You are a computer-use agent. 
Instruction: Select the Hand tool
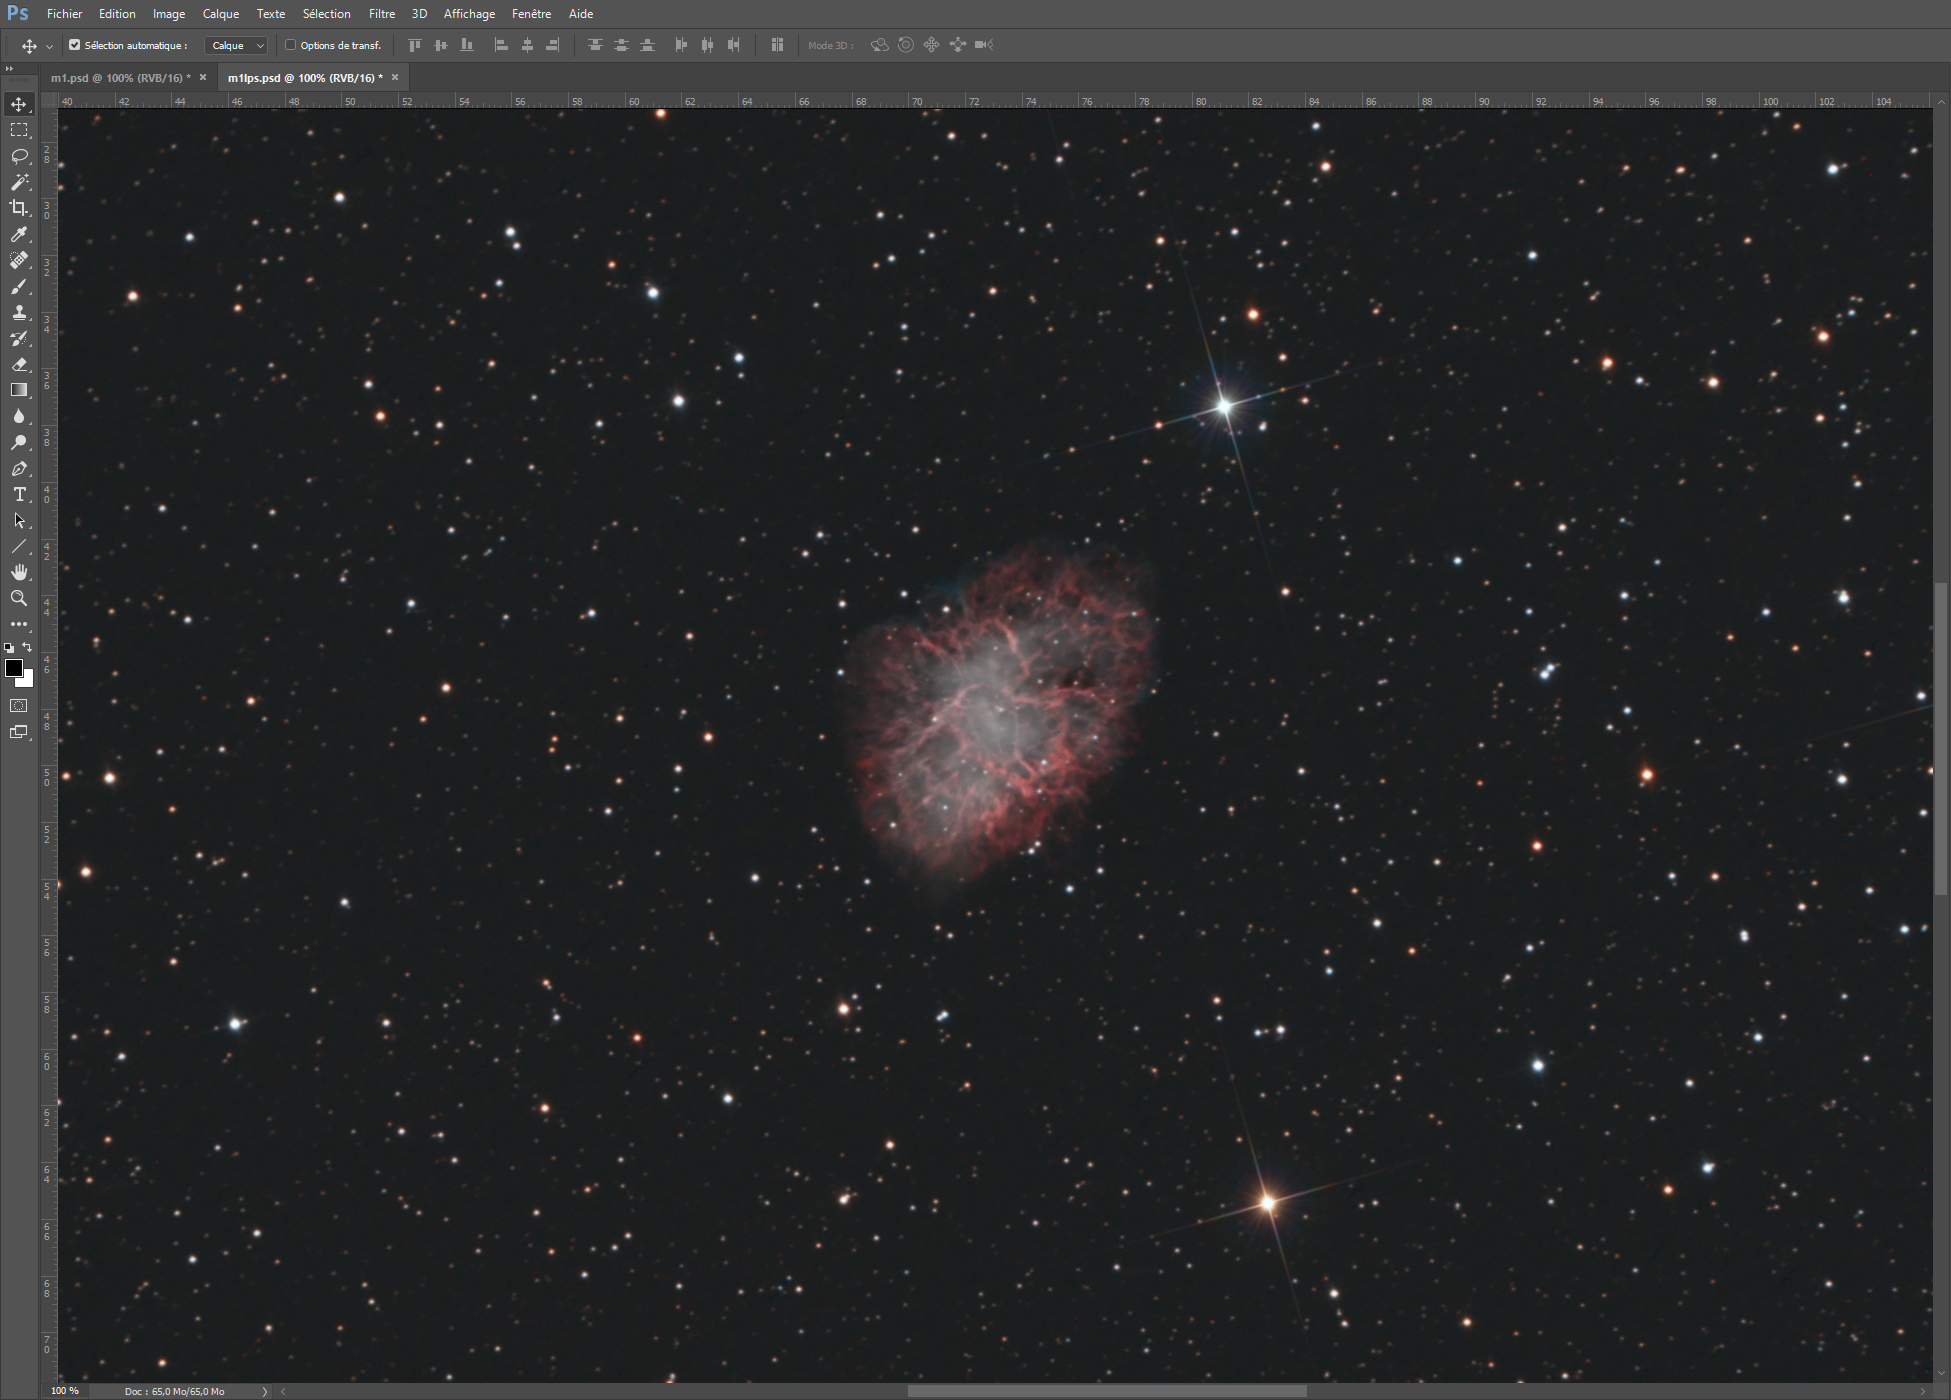click(x=19, y=572)
